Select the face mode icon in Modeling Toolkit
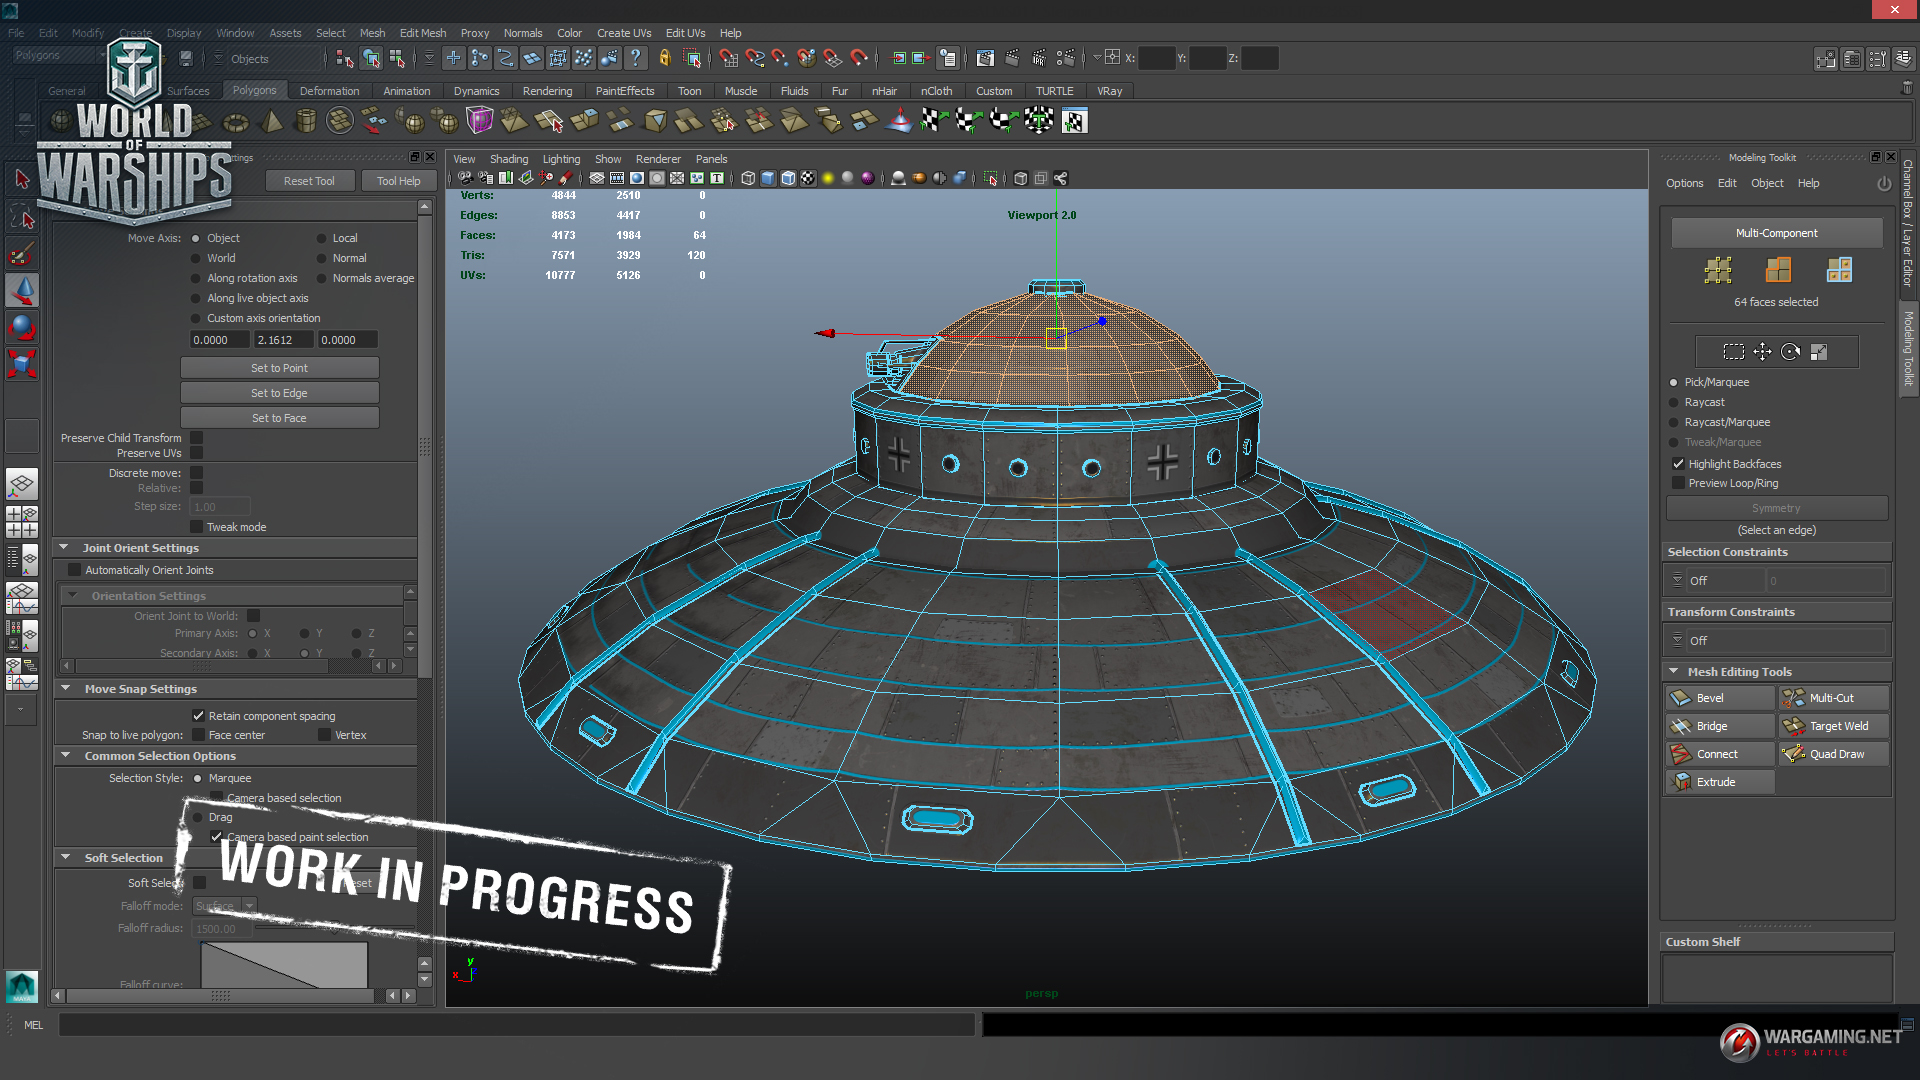The width and height of the screenshot is (1920, 1080). [x=1839, y=269]
